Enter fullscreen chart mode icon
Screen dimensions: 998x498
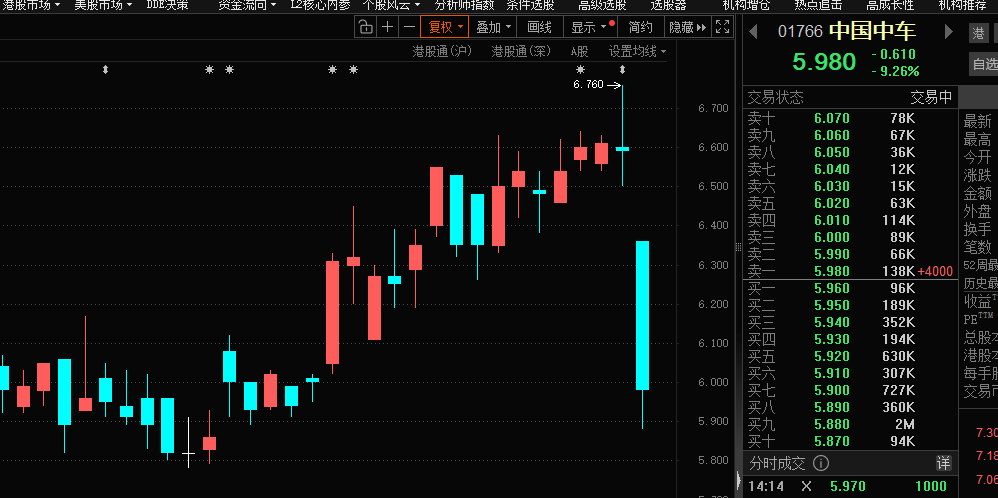723,27
